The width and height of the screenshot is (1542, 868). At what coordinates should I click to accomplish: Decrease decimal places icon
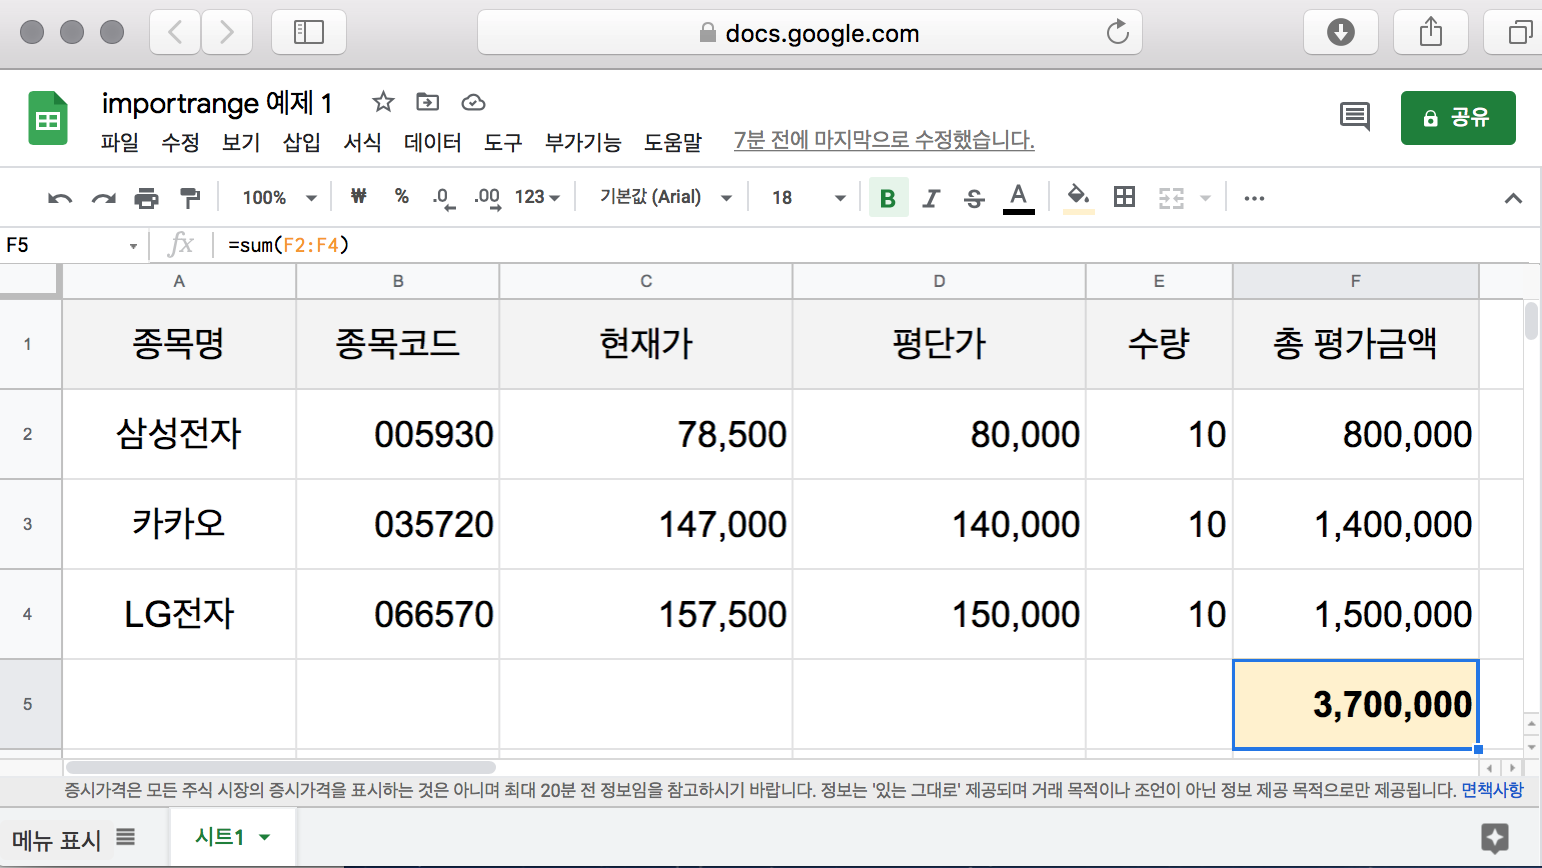point(444,198)
